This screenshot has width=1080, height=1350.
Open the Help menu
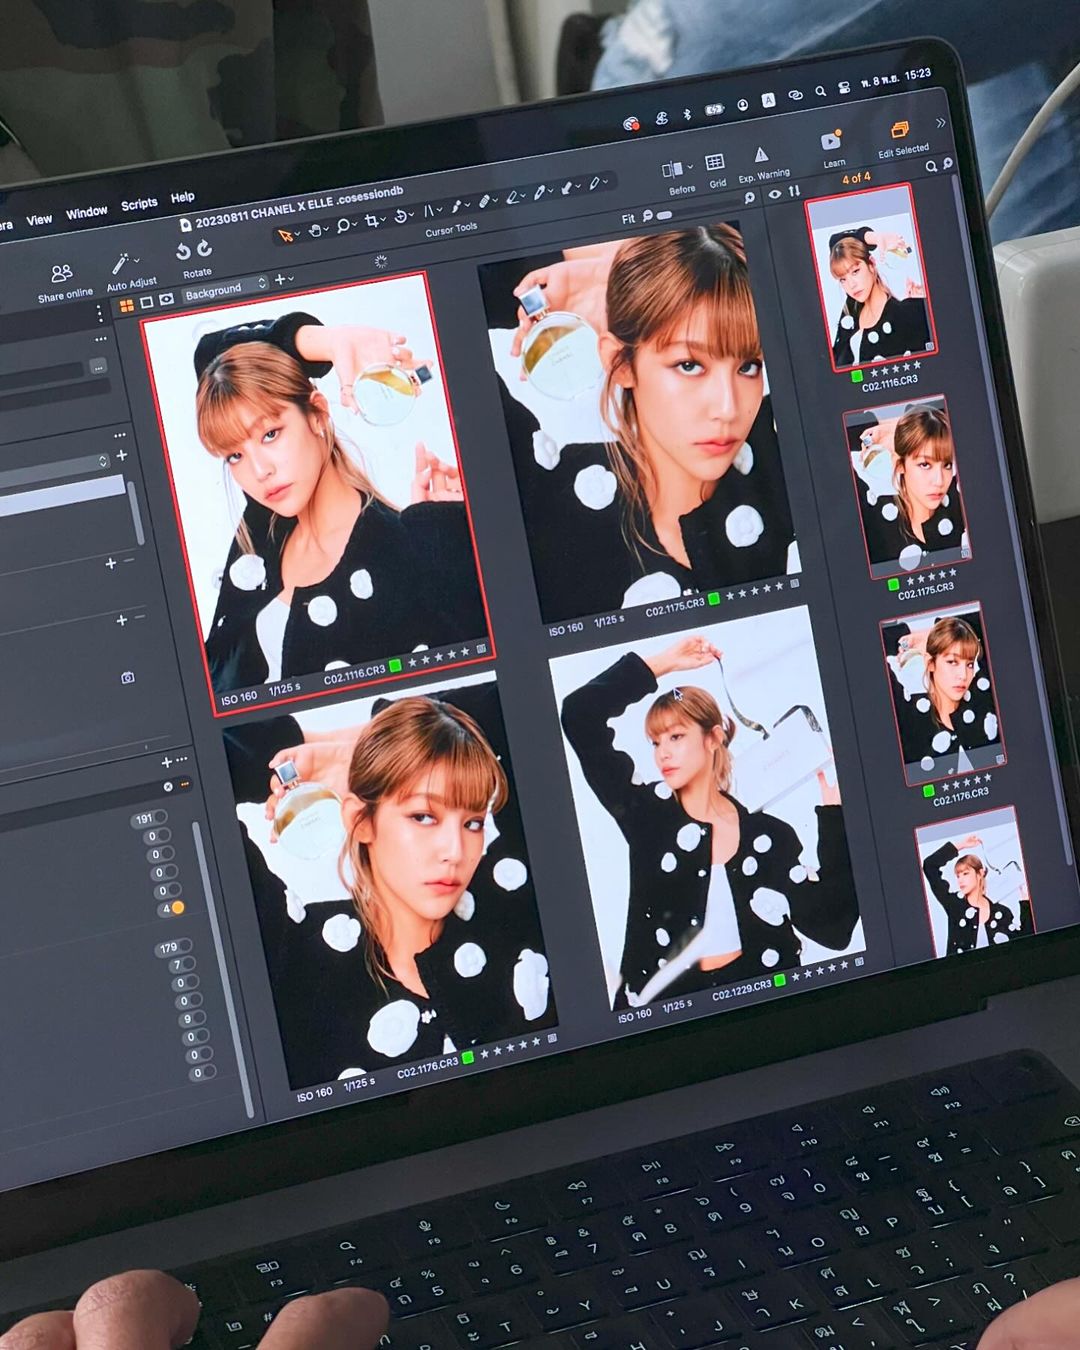(x=182, y=197)
